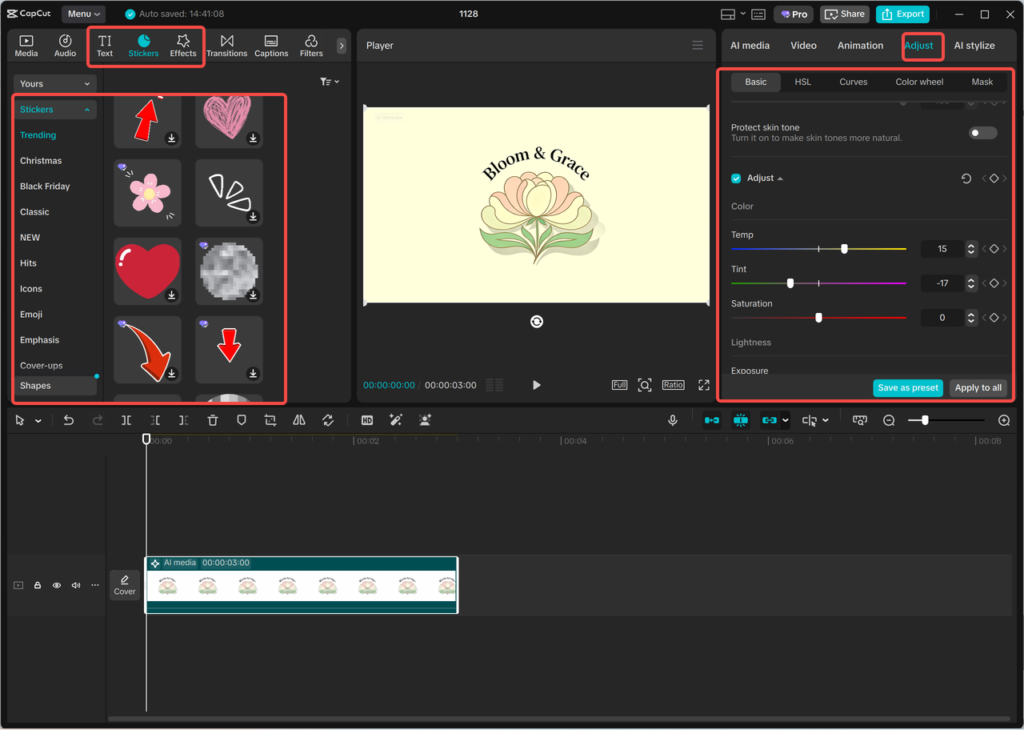Select the Stickers panel icon
1024x730 pixels.
pos(143,45)
